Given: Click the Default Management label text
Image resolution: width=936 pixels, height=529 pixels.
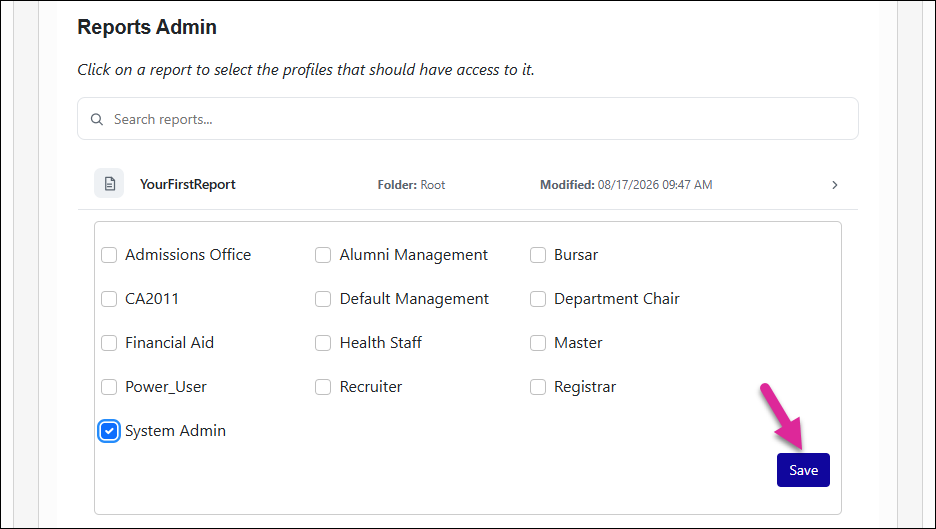Looking at the screenshot, I should tap(414, 299).
